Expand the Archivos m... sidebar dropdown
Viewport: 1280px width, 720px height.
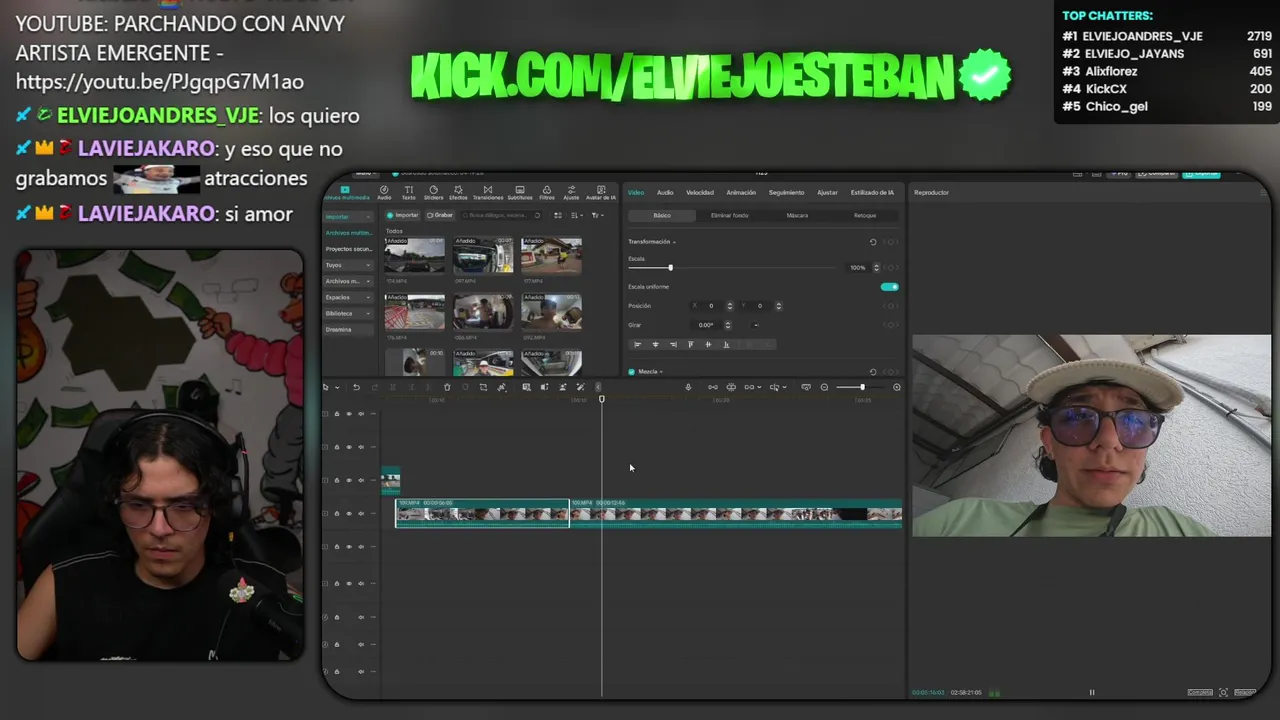click(368, 281)
